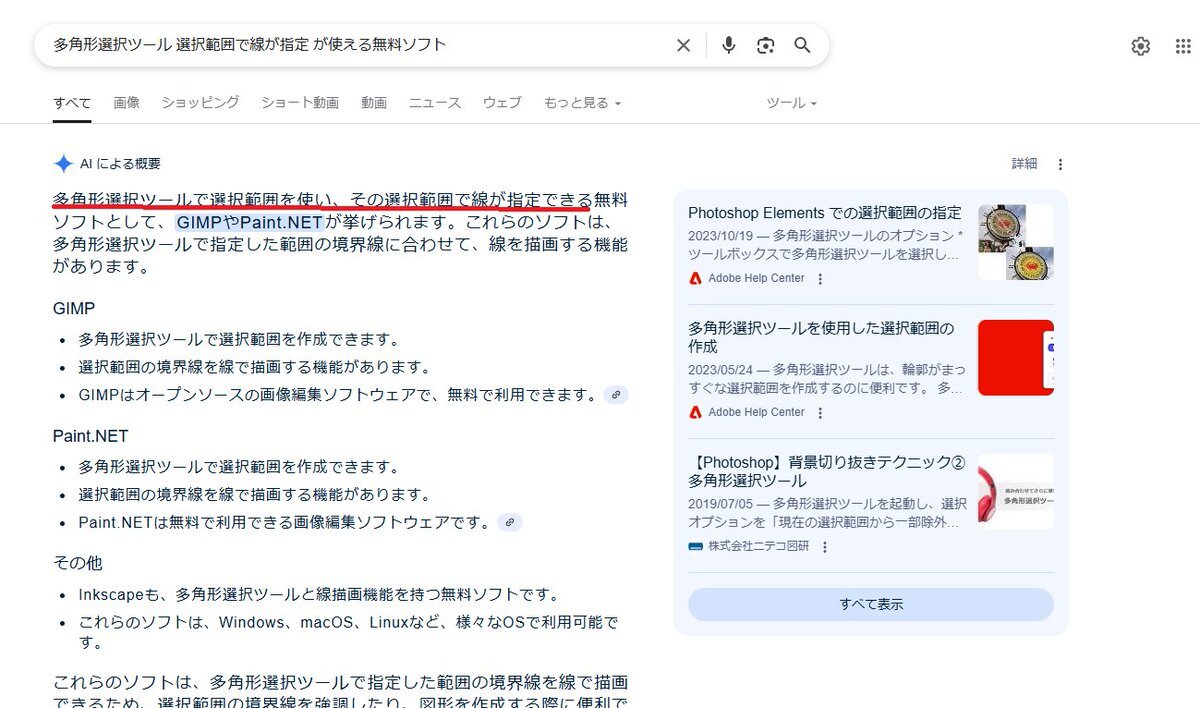Open the Google apps grid
The image size is (1200, 708).
[1183, 46]
